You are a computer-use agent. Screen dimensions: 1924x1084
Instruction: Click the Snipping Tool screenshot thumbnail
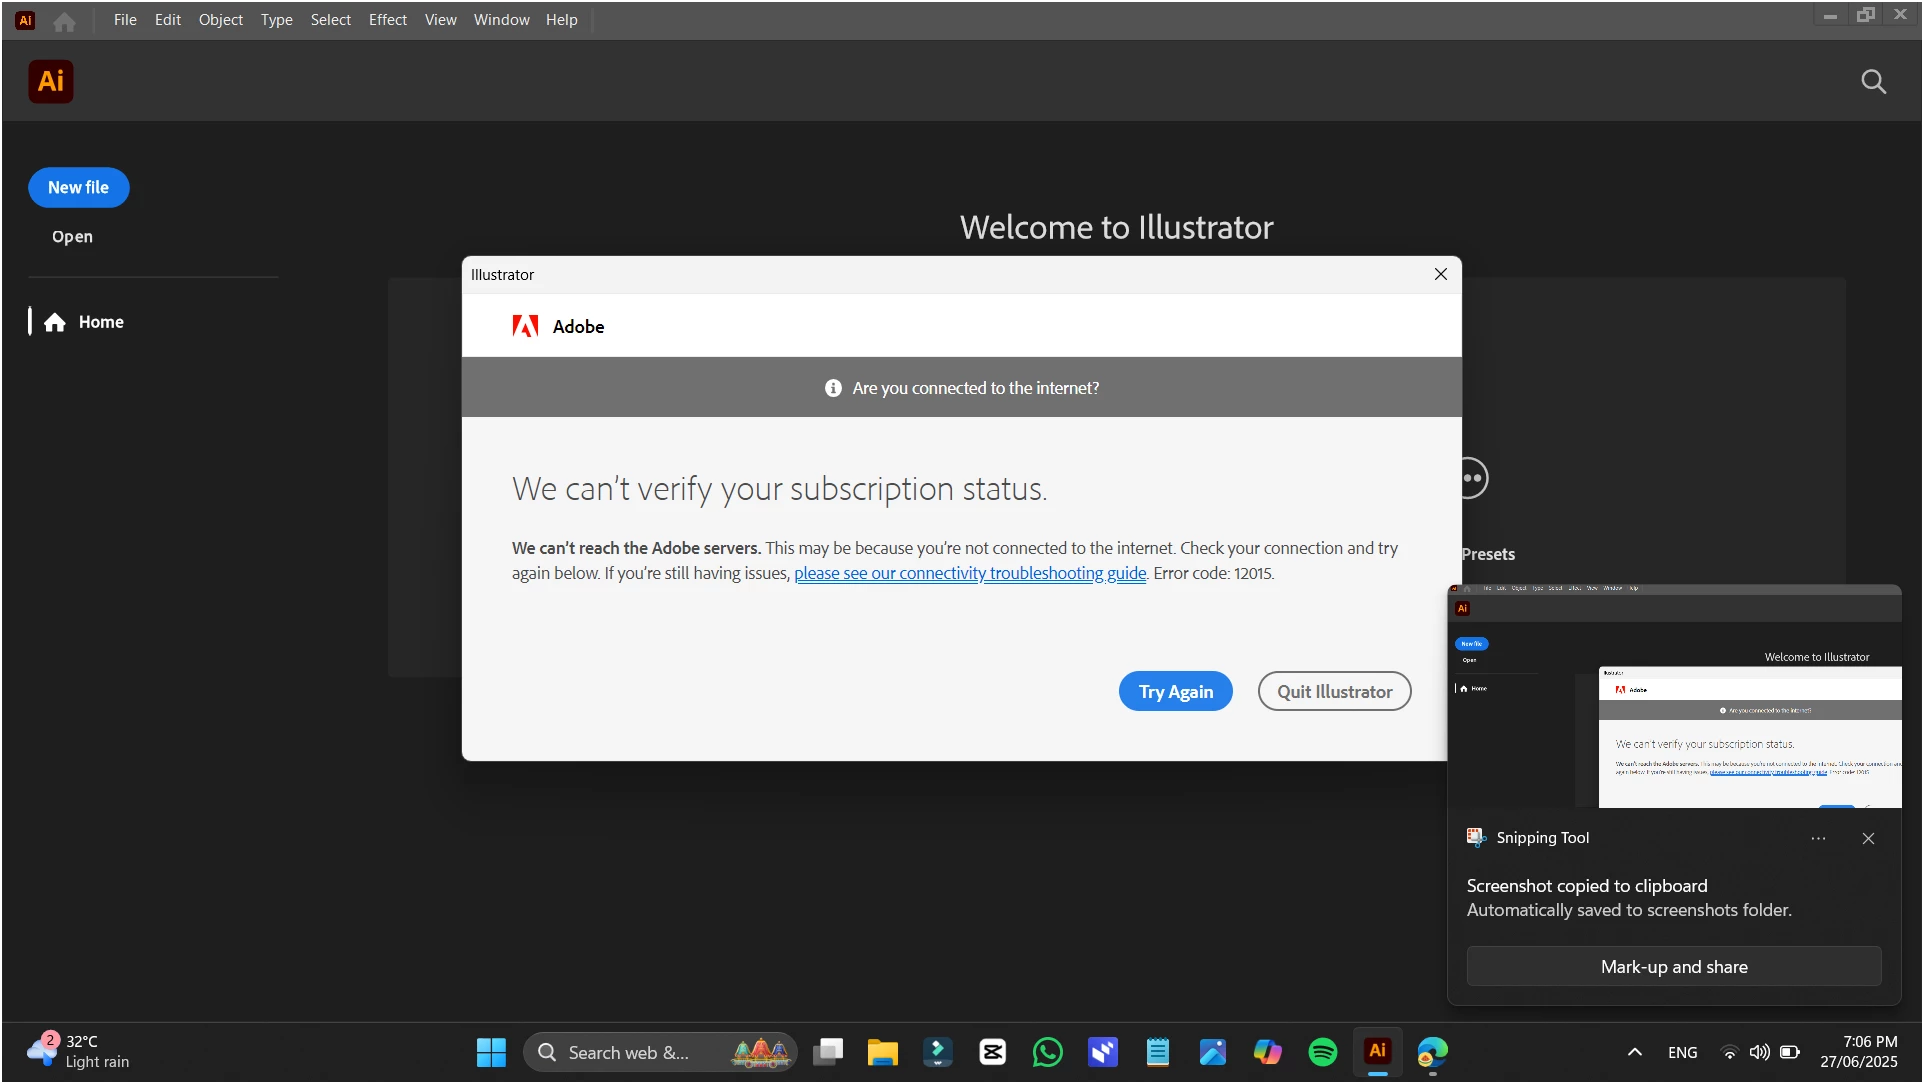point(1674,696)
